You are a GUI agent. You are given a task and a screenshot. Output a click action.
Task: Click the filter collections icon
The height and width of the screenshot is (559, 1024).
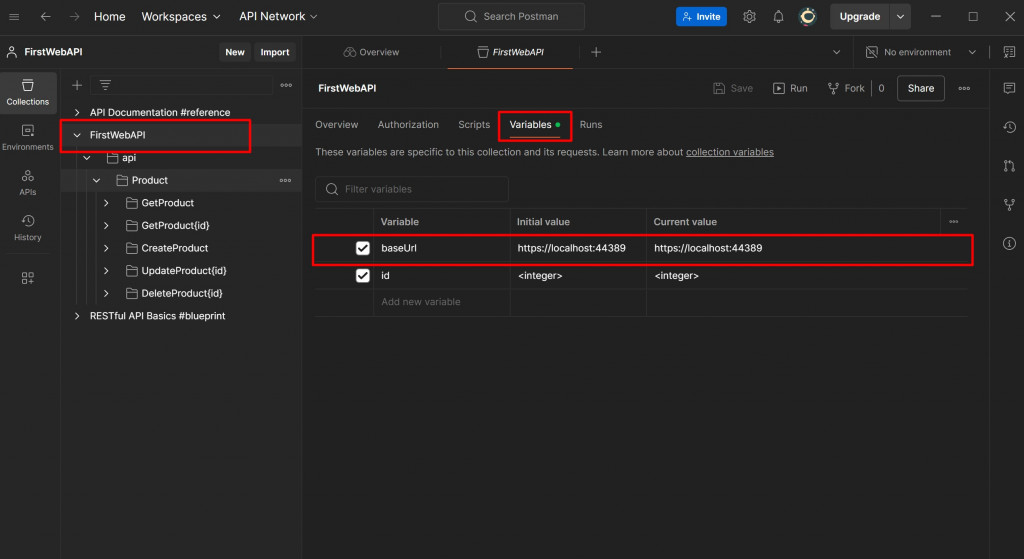pyautogui.click(x=105, y=85)
